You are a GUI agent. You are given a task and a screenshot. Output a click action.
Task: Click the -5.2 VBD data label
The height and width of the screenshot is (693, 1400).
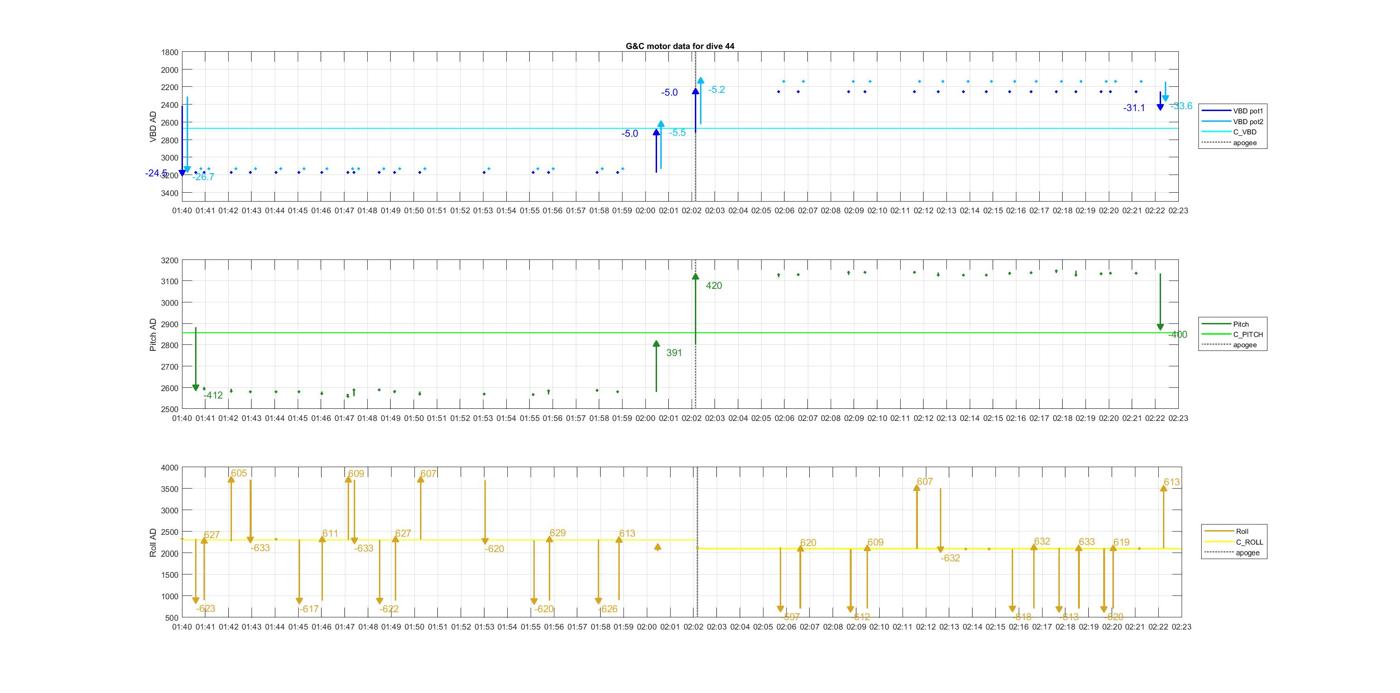[x=716, y=90]
